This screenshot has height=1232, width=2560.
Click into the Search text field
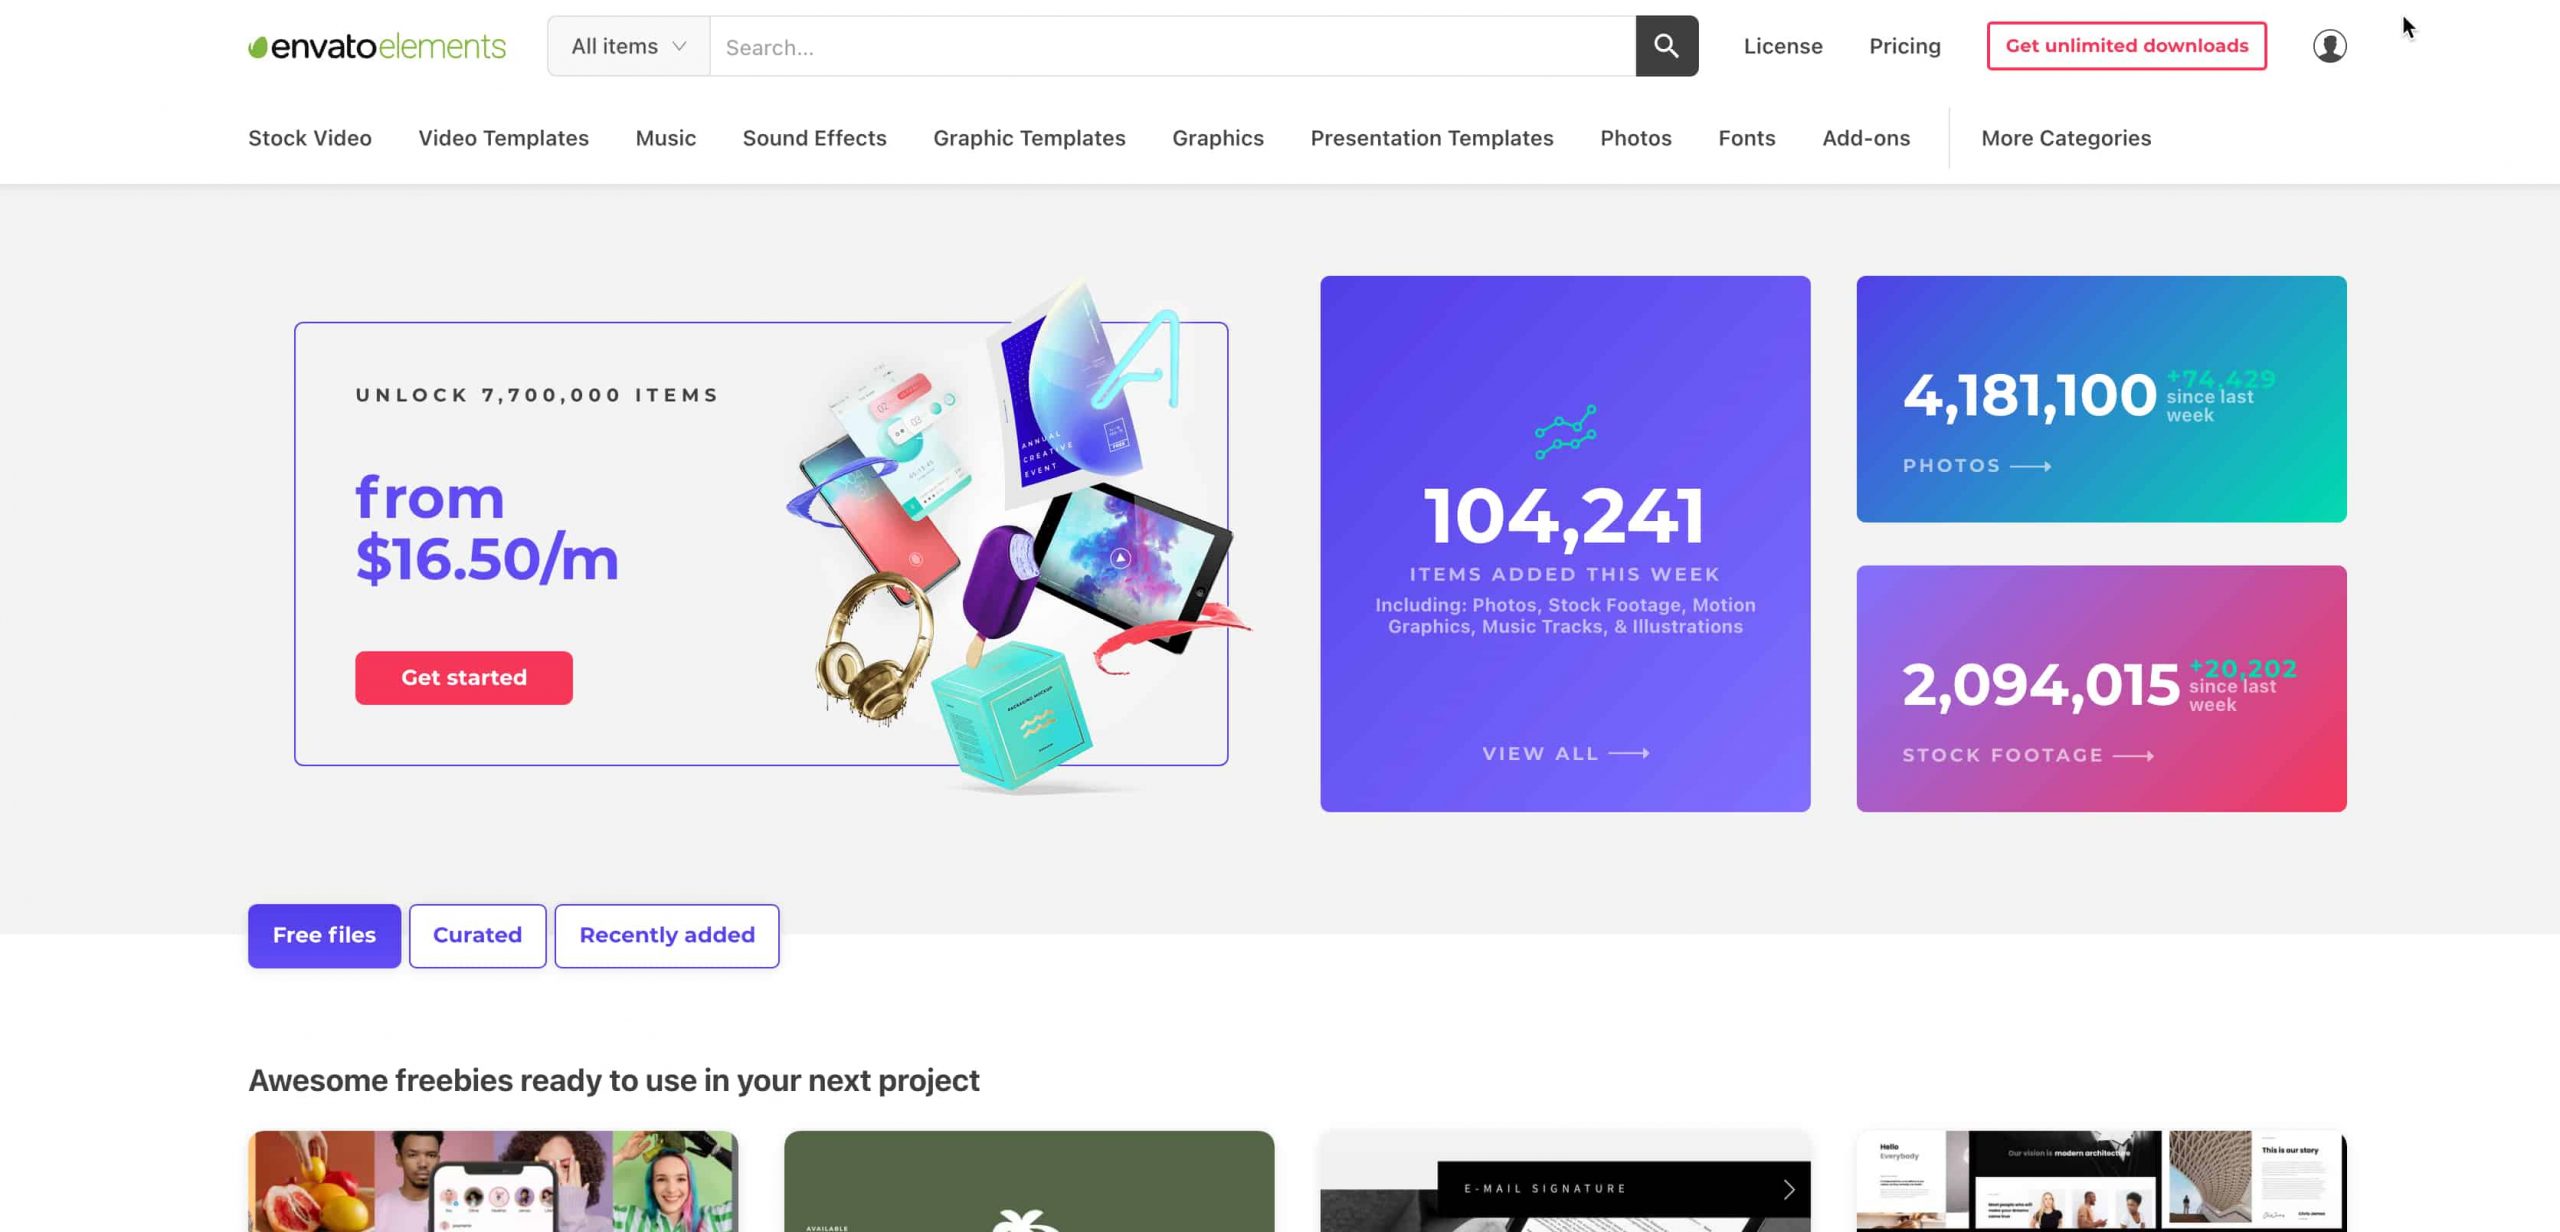1170,47
